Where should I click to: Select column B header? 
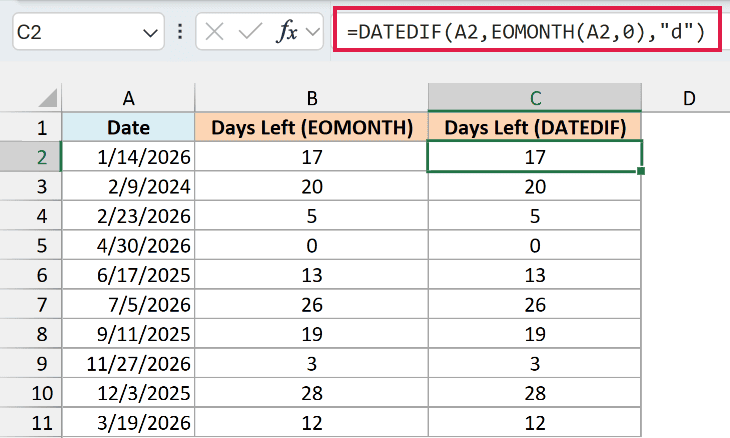311,98
